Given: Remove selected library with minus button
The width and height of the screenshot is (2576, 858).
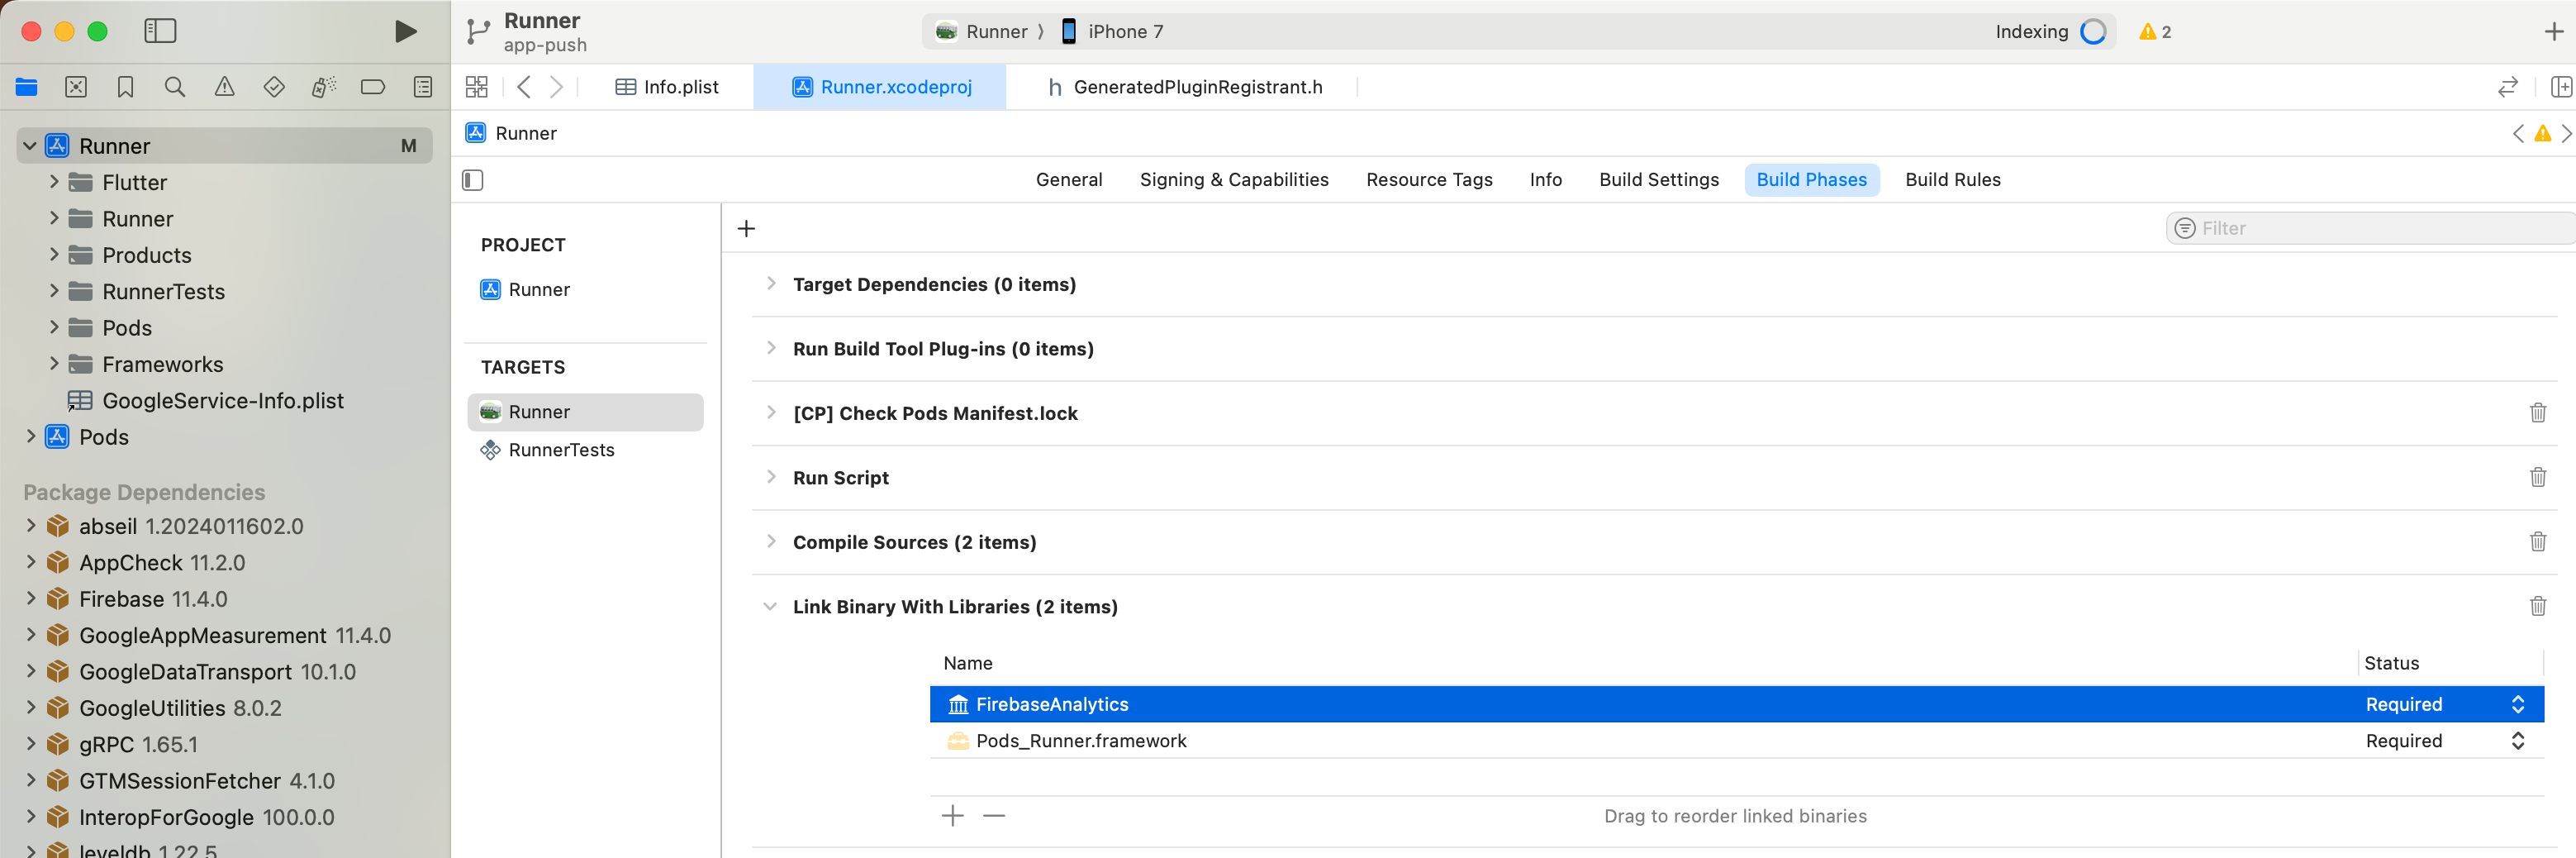Looking at the screenshot, I should (994, 816).
